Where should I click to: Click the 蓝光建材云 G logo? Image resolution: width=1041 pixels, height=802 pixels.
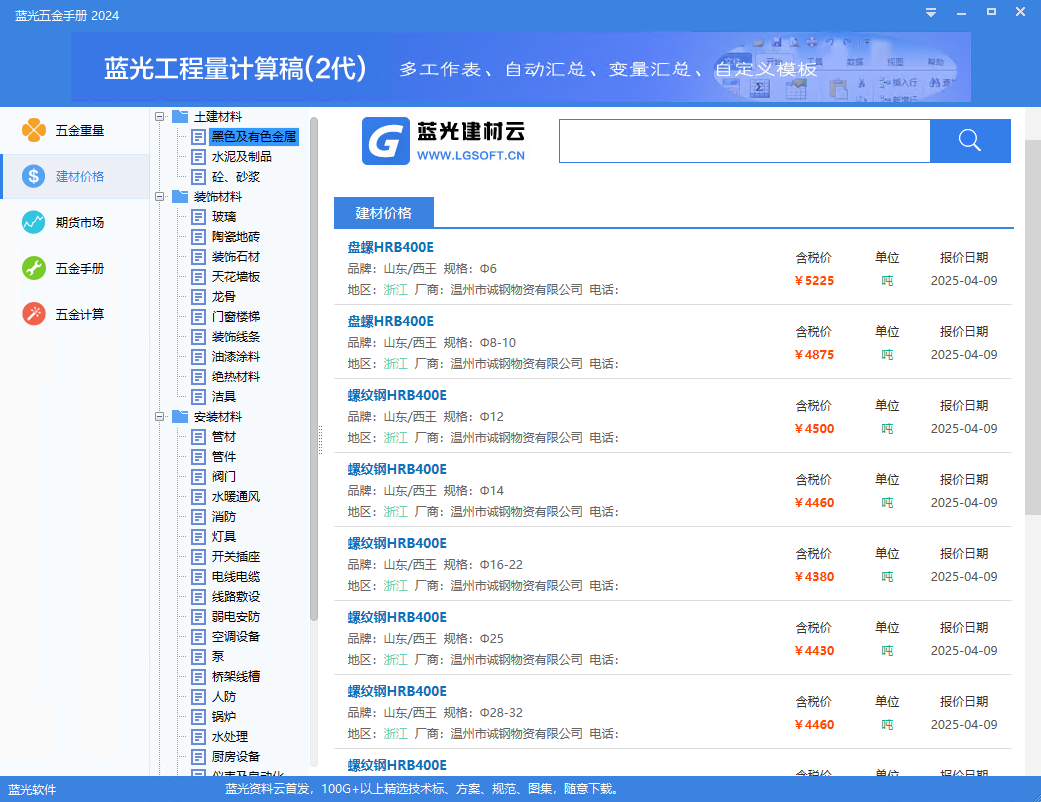tap(385, 141)
